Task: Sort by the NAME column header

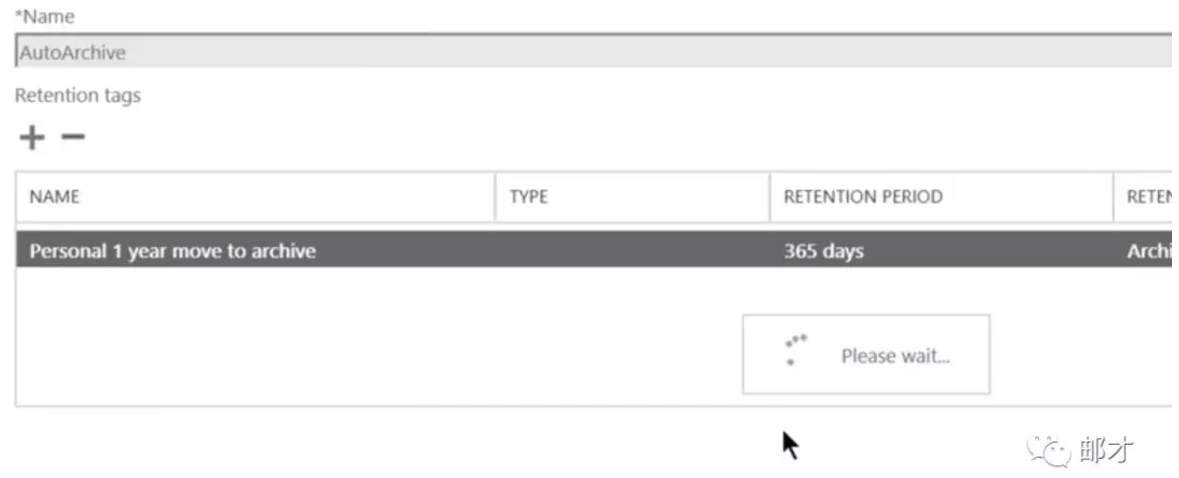Action: pyautogui.click(x=55, y=197)
